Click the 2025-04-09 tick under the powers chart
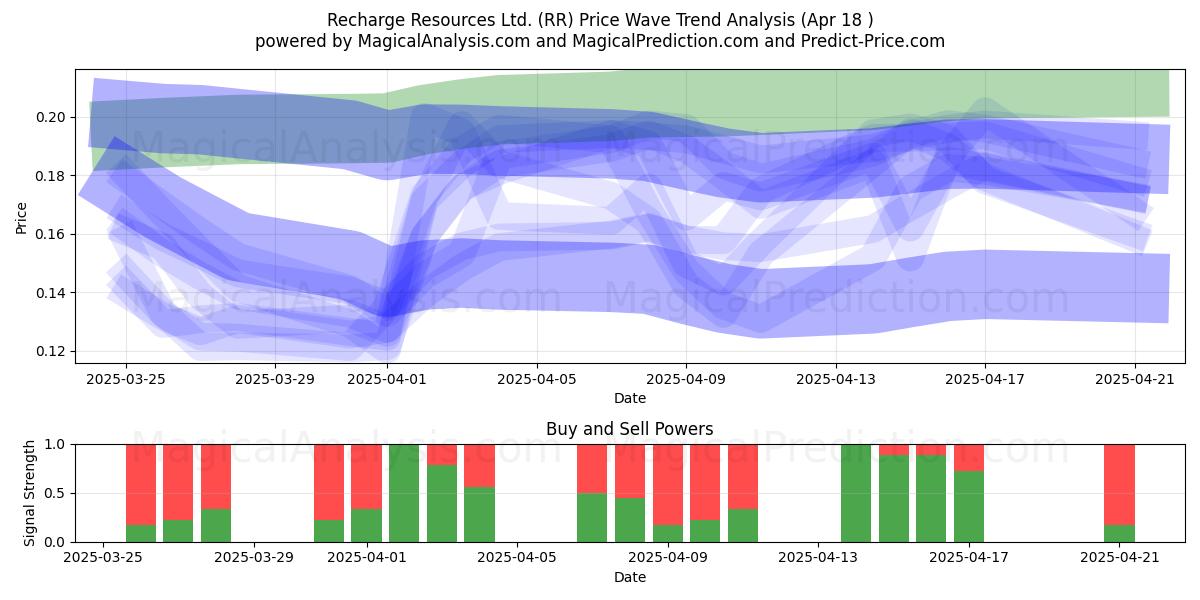Image resolution: width=1200 pixels, height=600 pixels. pos(668,558)
